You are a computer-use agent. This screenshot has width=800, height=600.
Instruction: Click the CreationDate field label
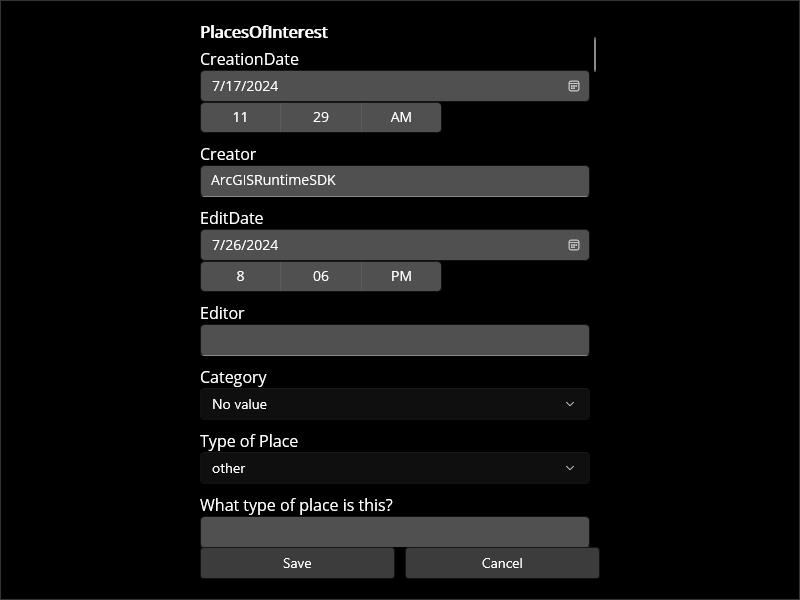coord(249,59)
